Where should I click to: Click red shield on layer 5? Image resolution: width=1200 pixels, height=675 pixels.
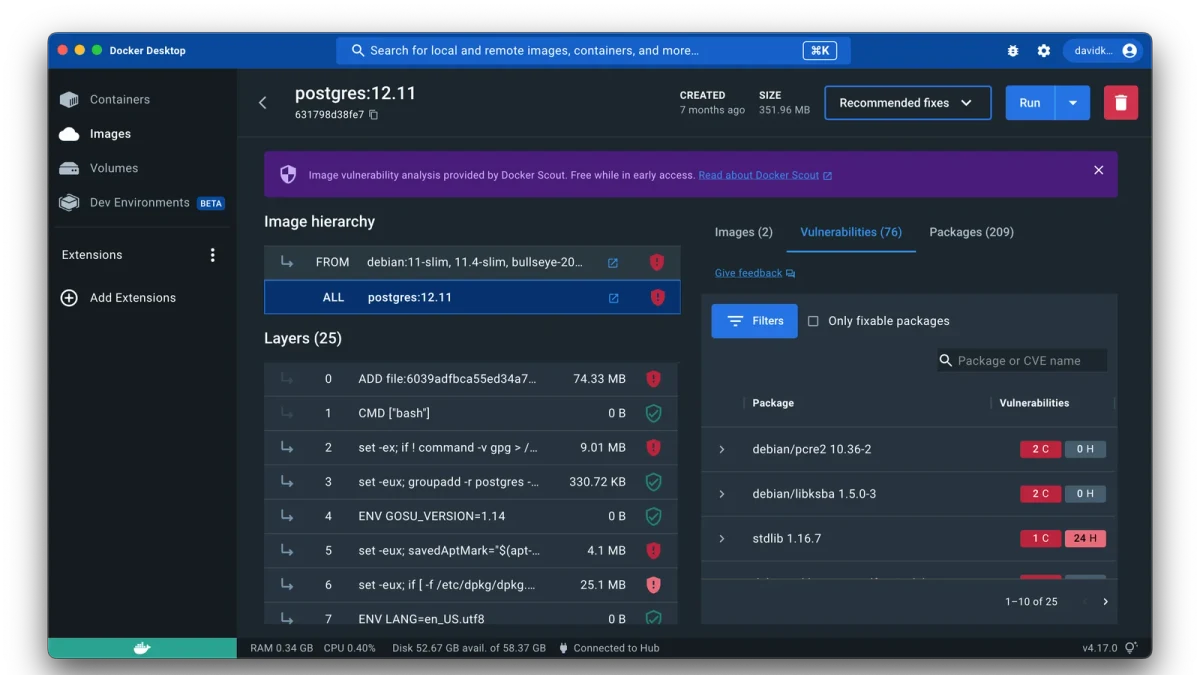[x=653, y=550]
